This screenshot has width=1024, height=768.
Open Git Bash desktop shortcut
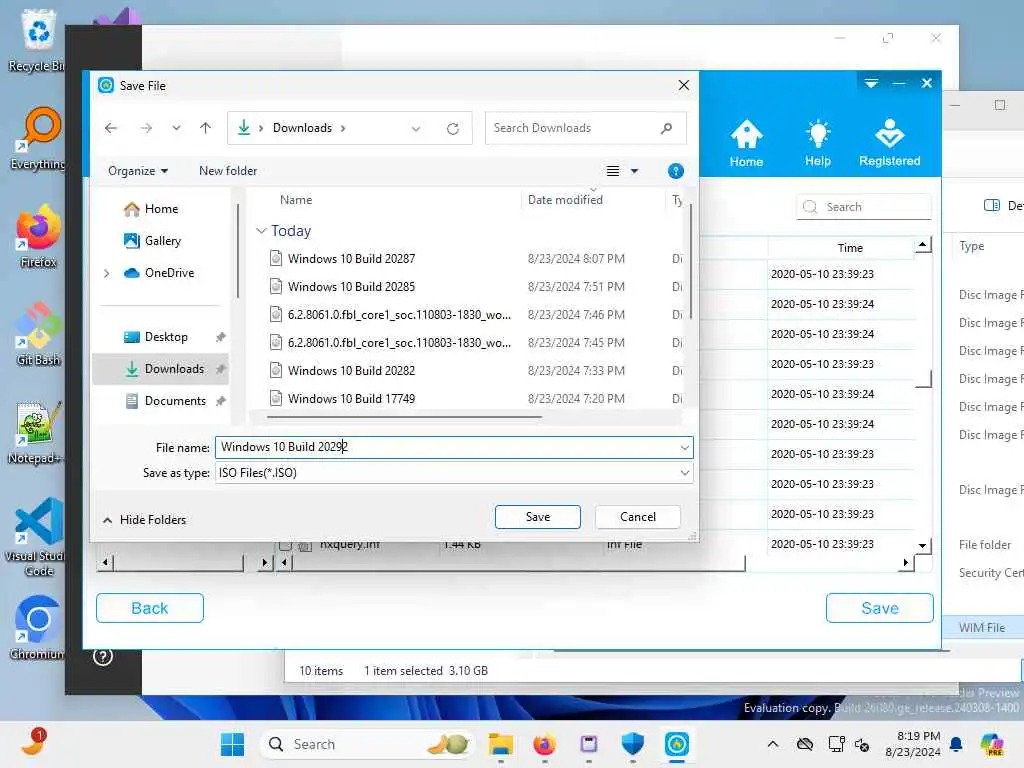point(38,334)
